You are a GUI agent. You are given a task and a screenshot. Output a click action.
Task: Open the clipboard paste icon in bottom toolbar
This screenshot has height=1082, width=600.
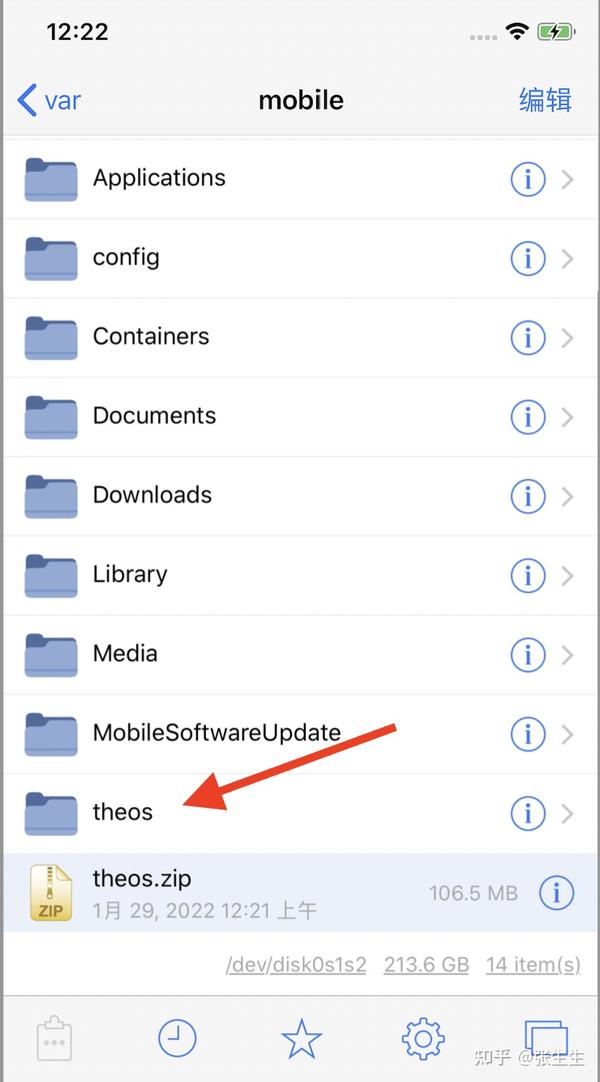click(x=54, y=1038)
